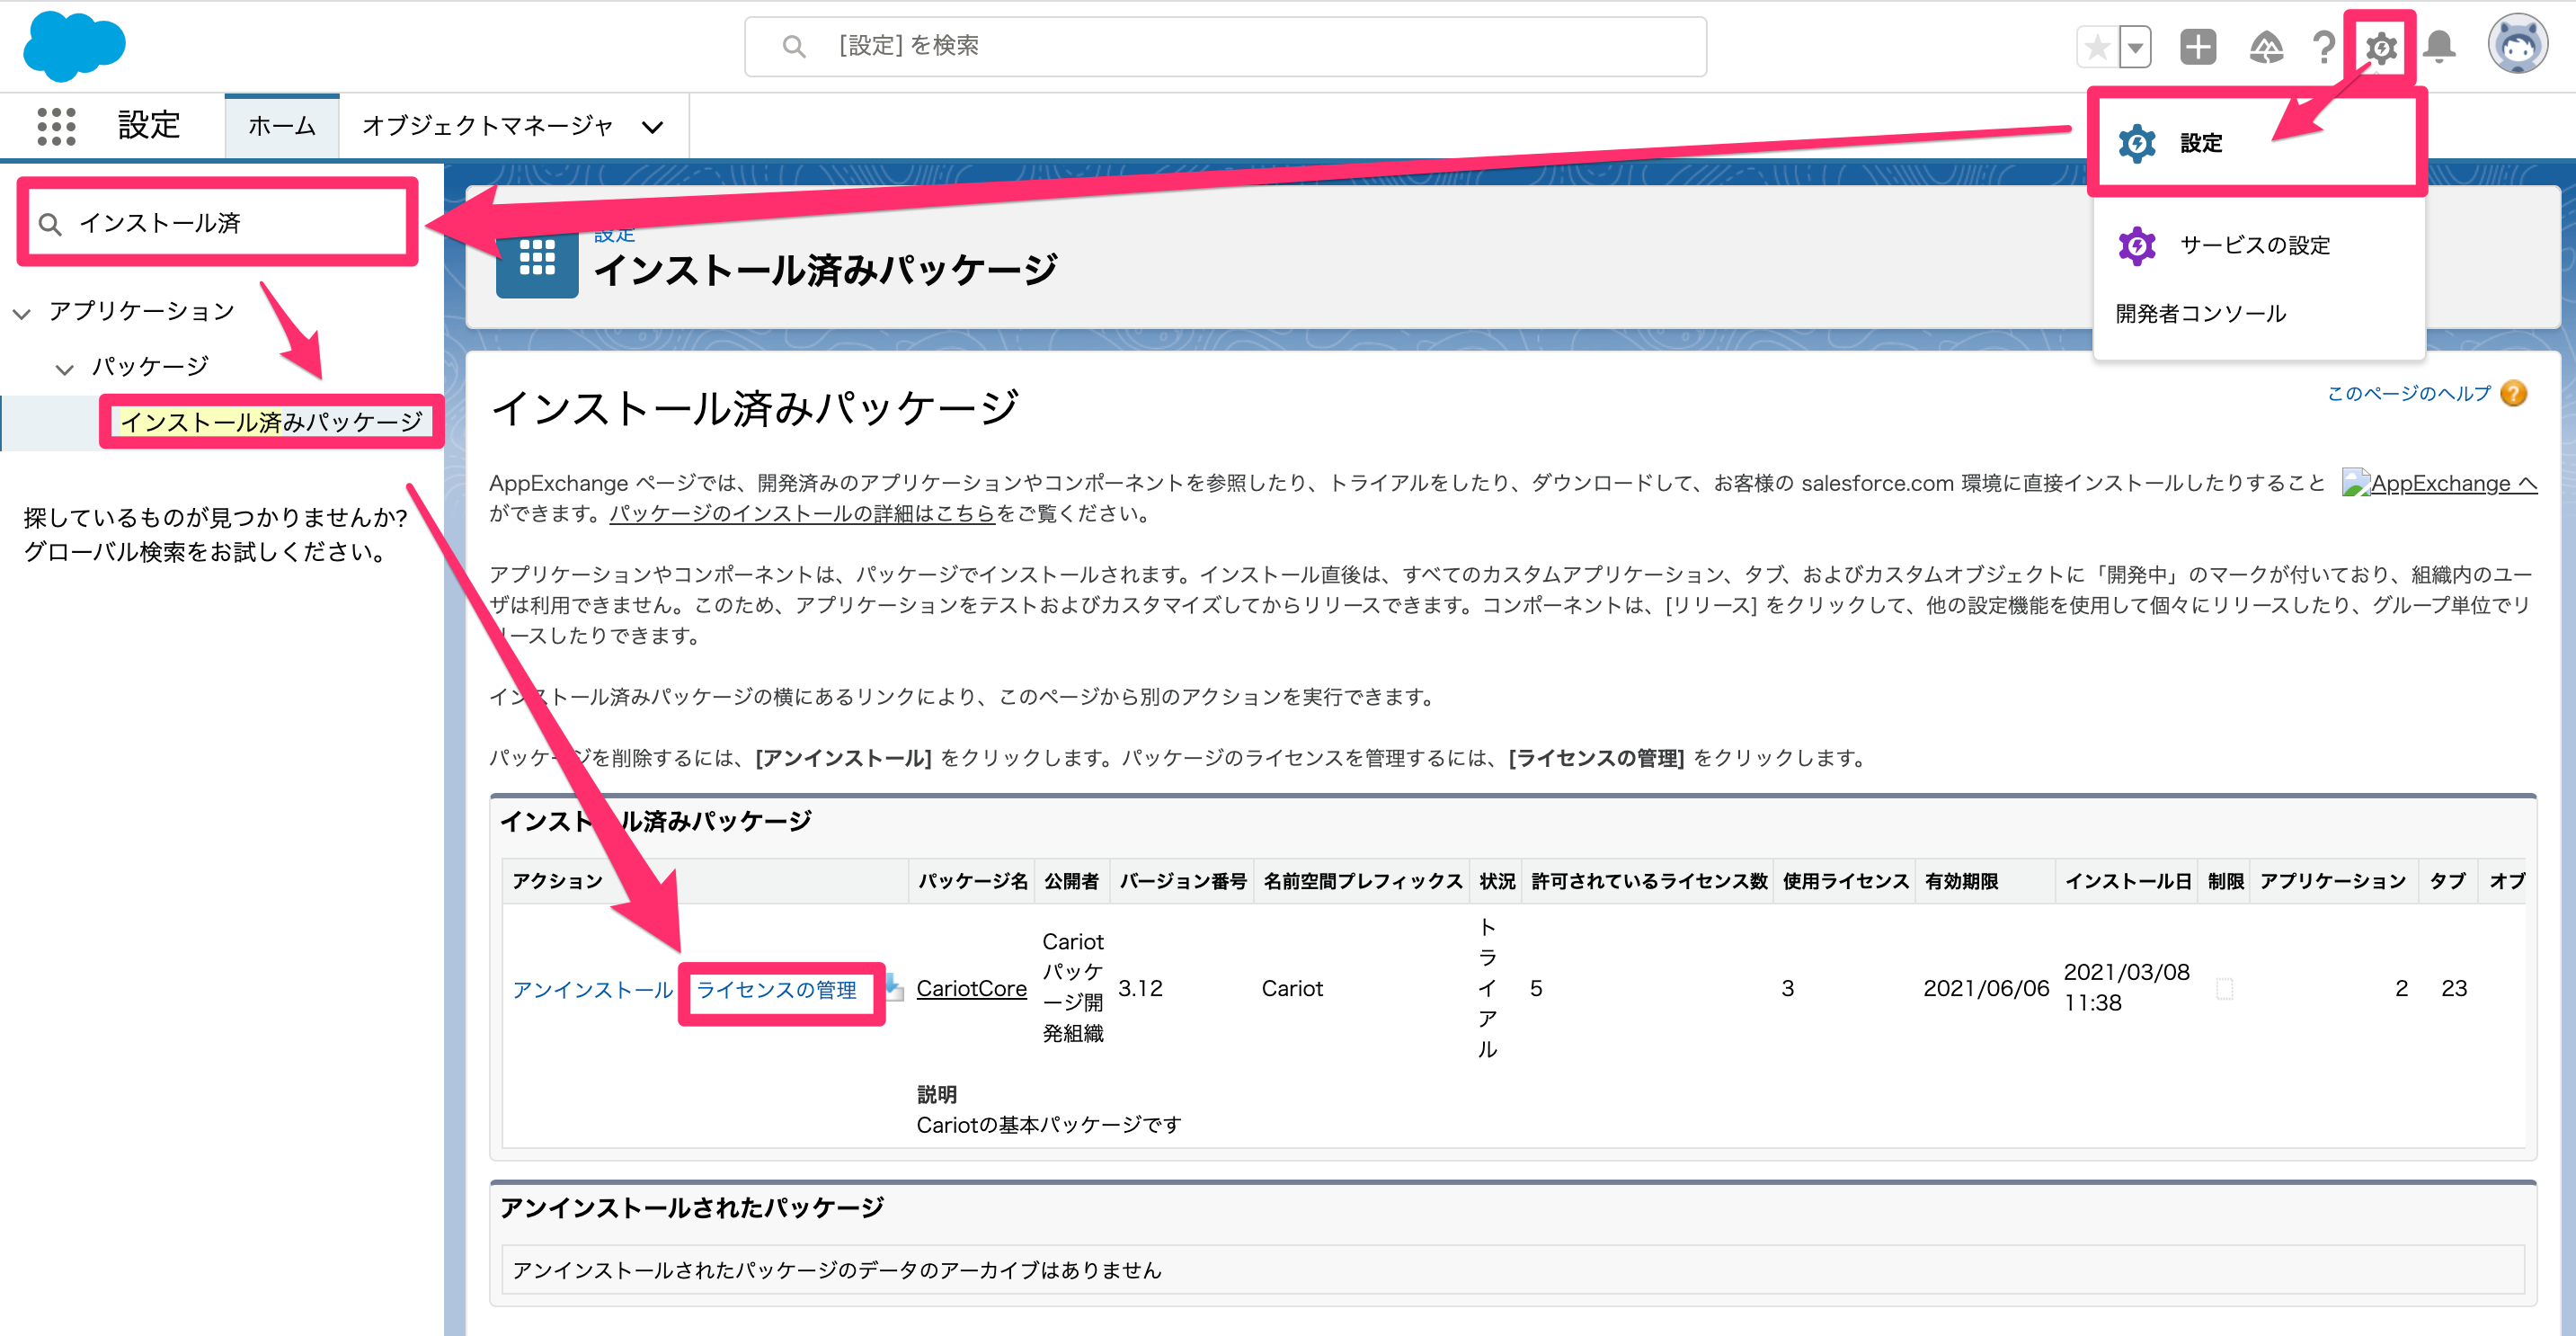Click the expiration date 2021/06/06 cell
Image resolution: width=2576 pixels, height=1336 pixels.
tap(1986, 988)
